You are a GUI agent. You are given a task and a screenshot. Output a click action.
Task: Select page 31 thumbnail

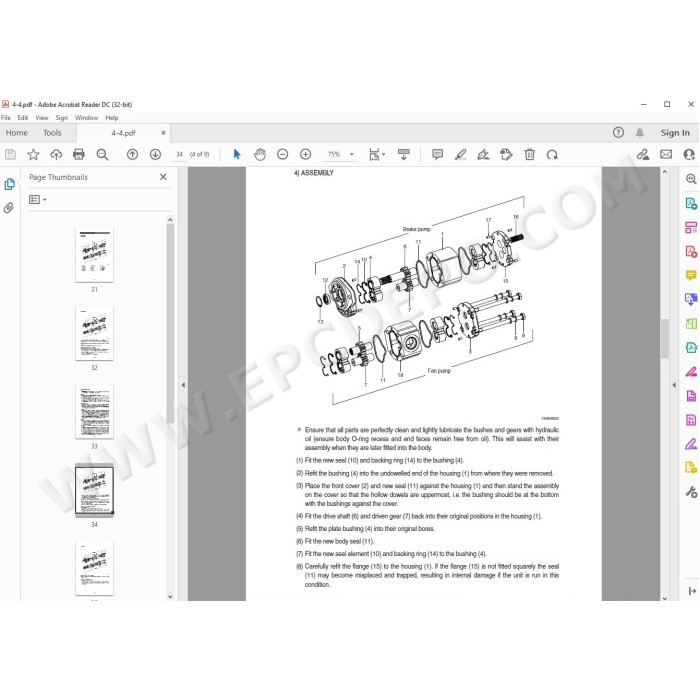[94, 255]
